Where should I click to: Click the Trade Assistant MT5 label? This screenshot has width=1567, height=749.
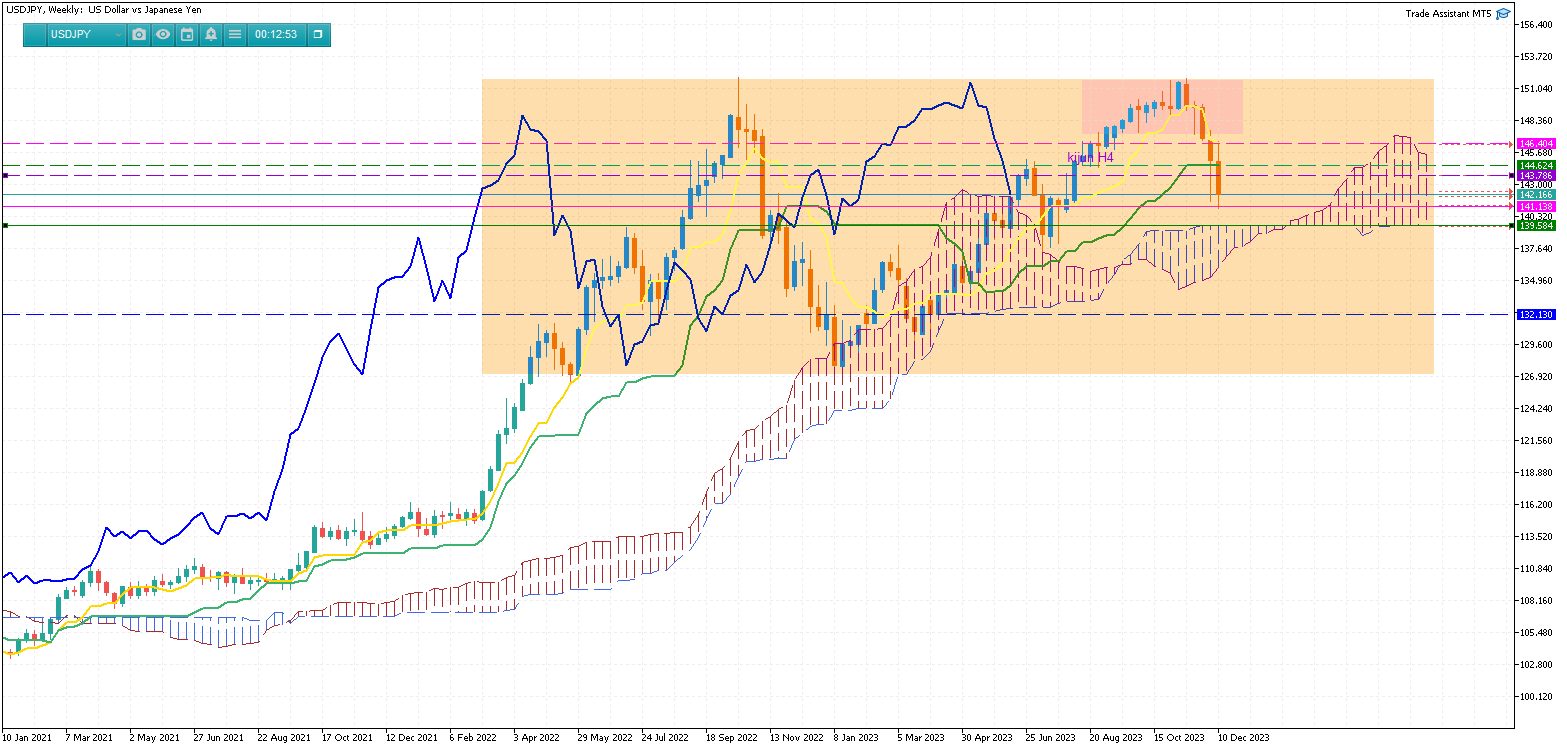pyautogui.click(x=1447, y=14)
